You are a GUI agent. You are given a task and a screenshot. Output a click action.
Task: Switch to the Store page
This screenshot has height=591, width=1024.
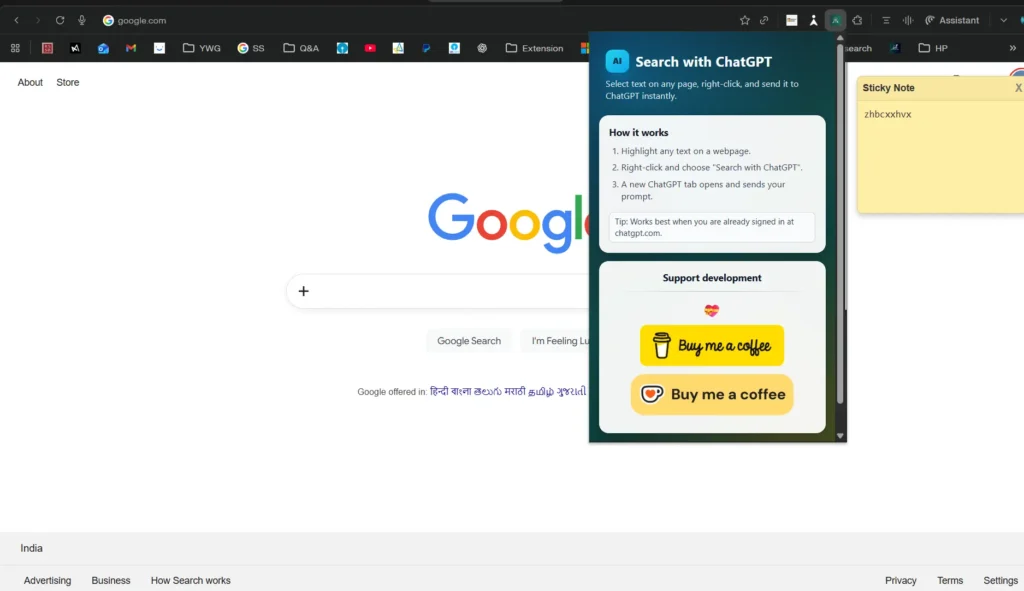[67, 82]
